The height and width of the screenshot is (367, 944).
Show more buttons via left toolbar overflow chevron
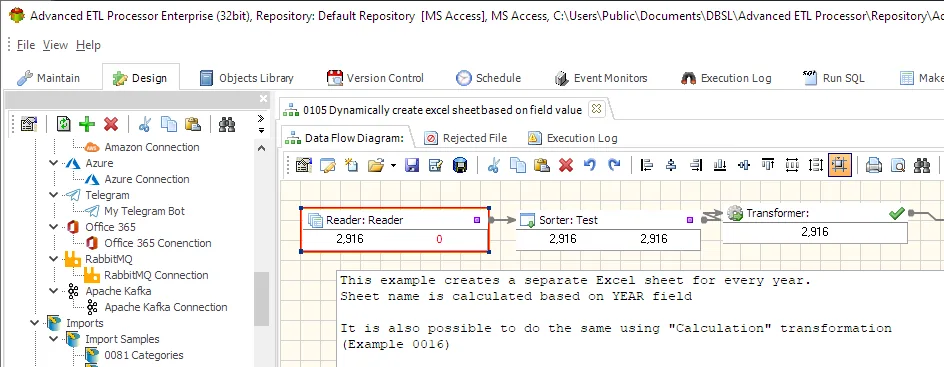tap(261, 124)
